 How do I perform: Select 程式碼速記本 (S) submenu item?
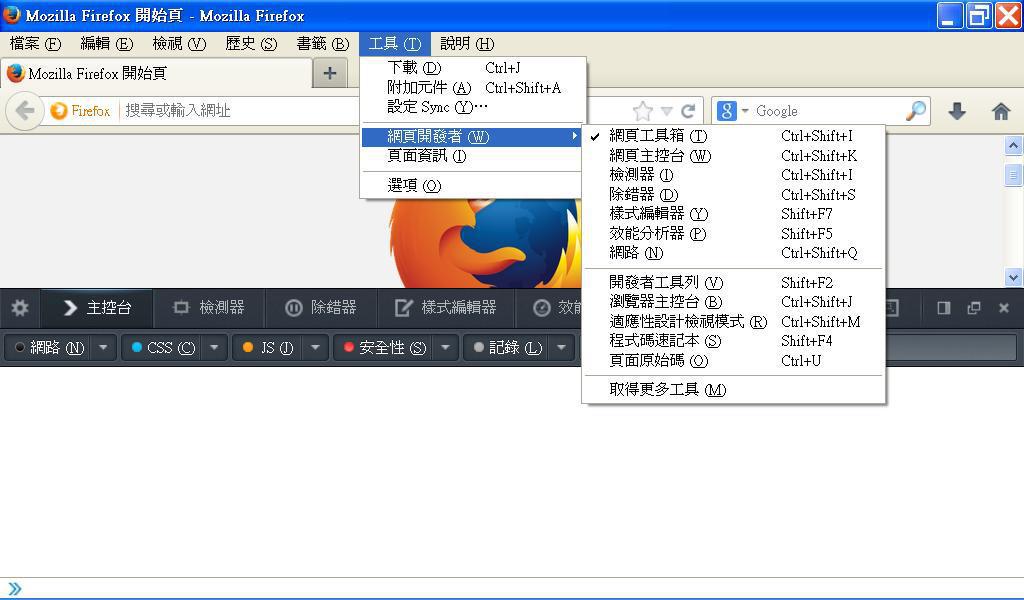733,341
